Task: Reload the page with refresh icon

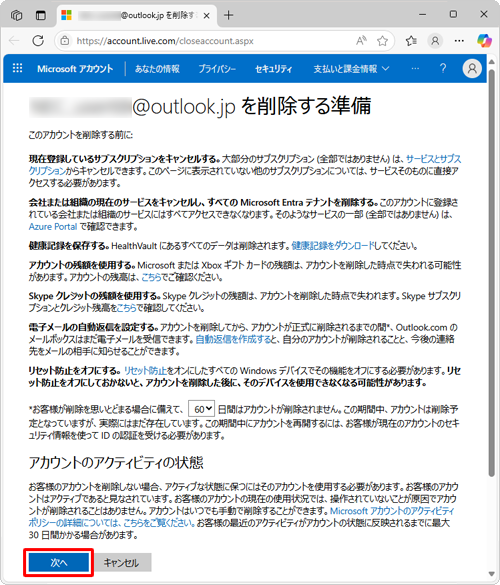Action: tap(38, 41)
